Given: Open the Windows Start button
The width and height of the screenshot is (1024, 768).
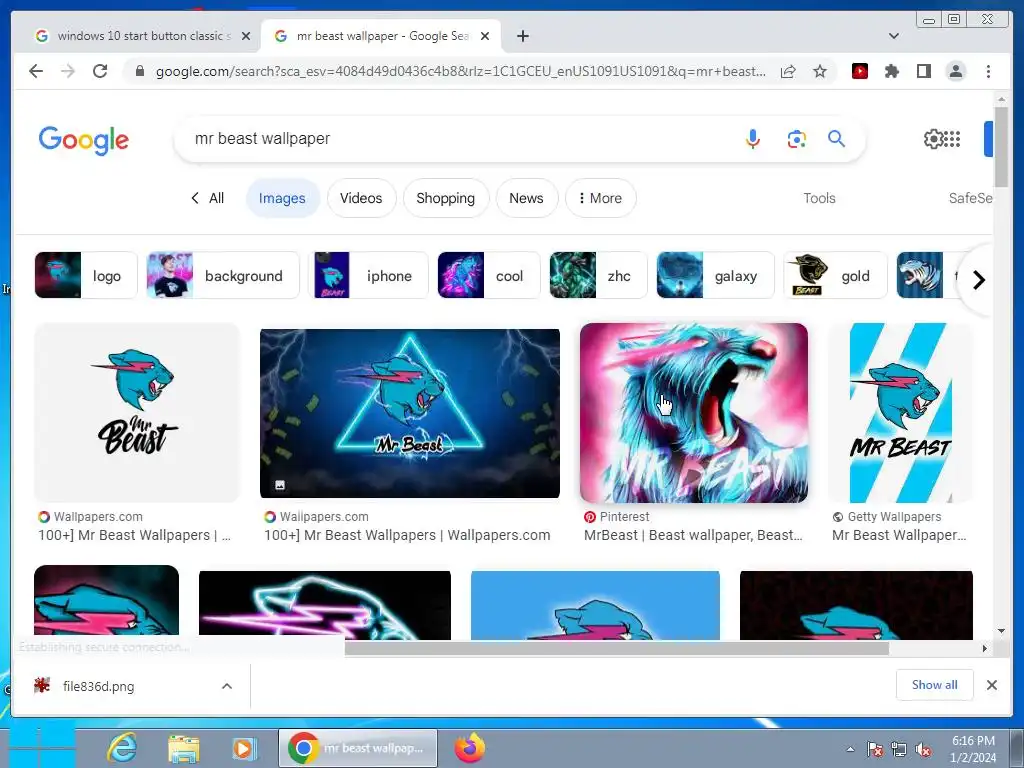Looking at the screenshot, I should tap(40, 748).
